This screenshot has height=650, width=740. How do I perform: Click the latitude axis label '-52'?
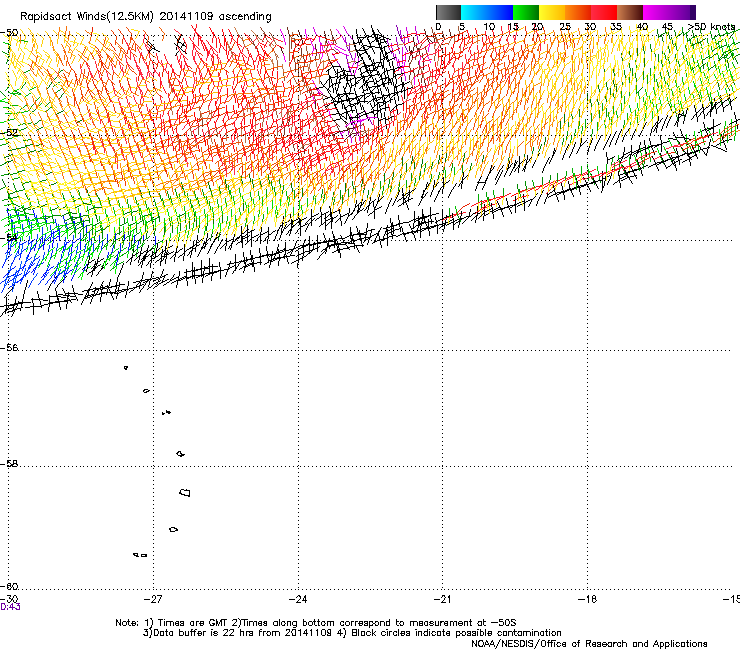[9, 133]
